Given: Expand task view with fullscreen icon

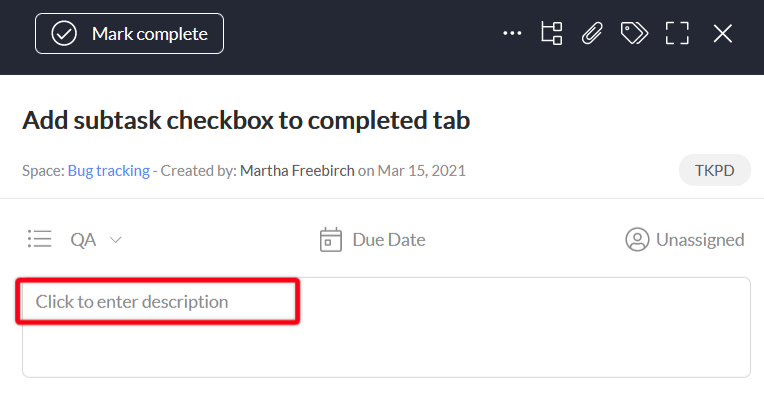Looking at the screenshot, I should (677, 34).
